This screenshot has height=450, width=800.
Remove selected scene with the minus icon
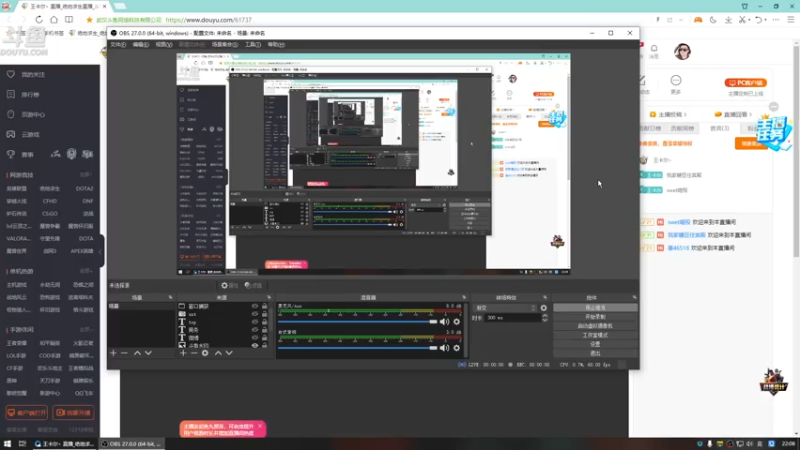124,353
